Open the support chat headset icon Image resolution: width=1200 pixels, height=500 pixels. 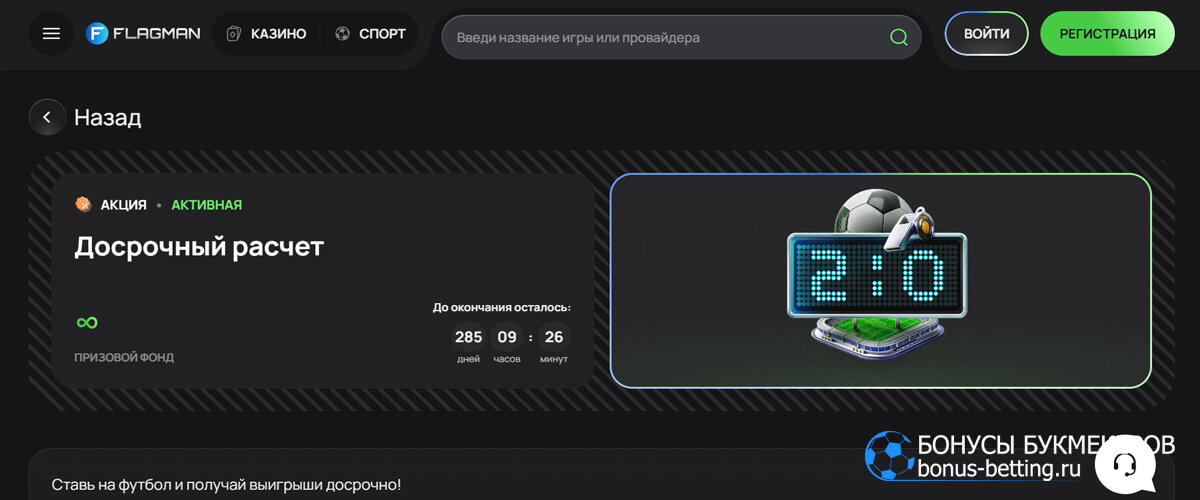(1124, 465)
